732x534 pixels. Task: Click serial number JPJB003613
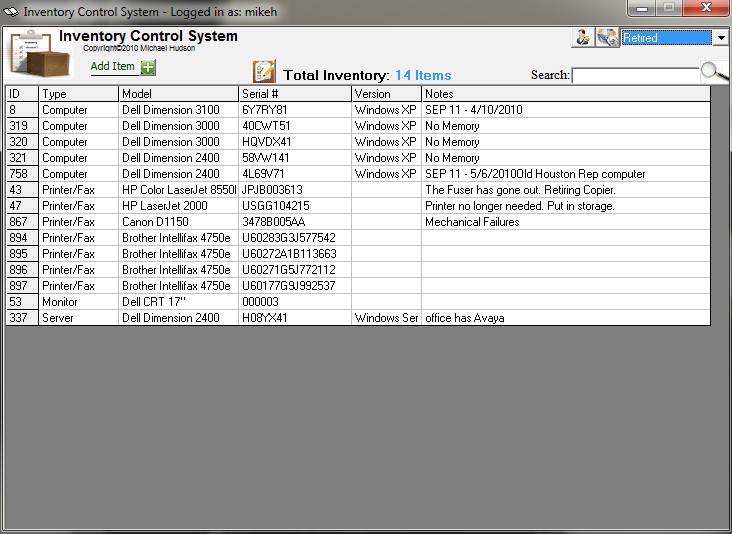[x=295, y=190]
